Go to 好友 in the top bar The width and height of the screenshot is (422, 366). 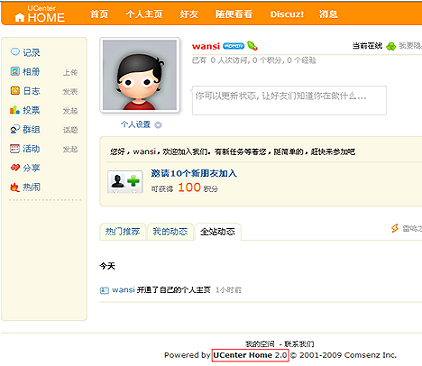[189, 14]
